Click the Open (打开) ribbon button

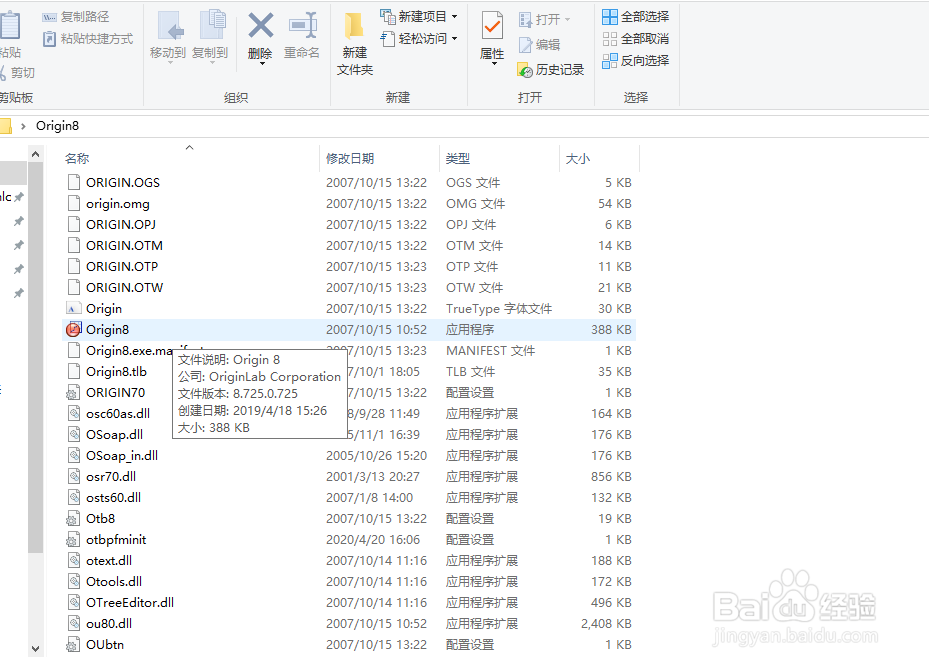[x=544, y=20]
